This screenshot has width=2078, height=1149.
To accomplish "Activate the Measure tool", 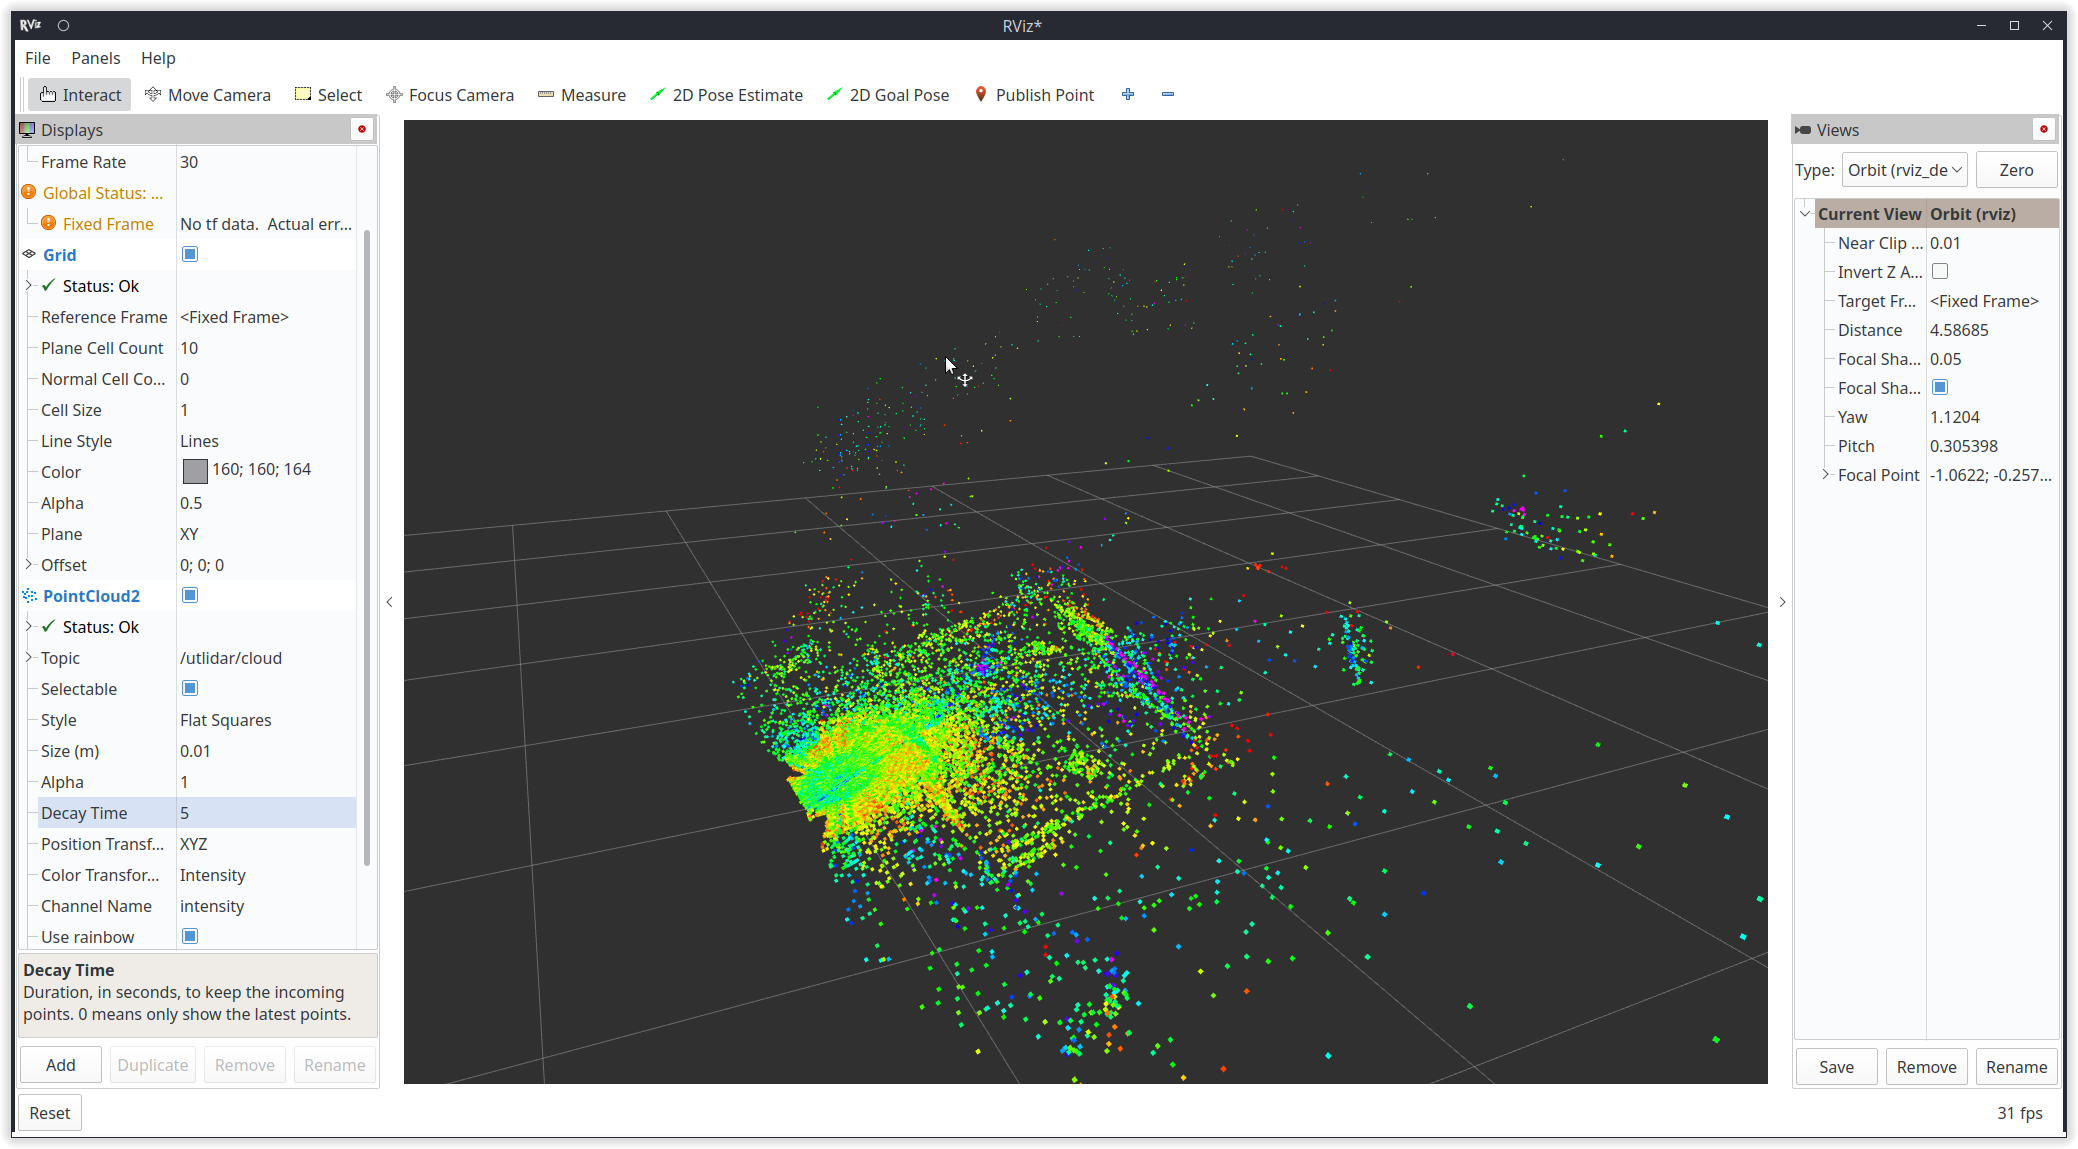I will point(582,95).
